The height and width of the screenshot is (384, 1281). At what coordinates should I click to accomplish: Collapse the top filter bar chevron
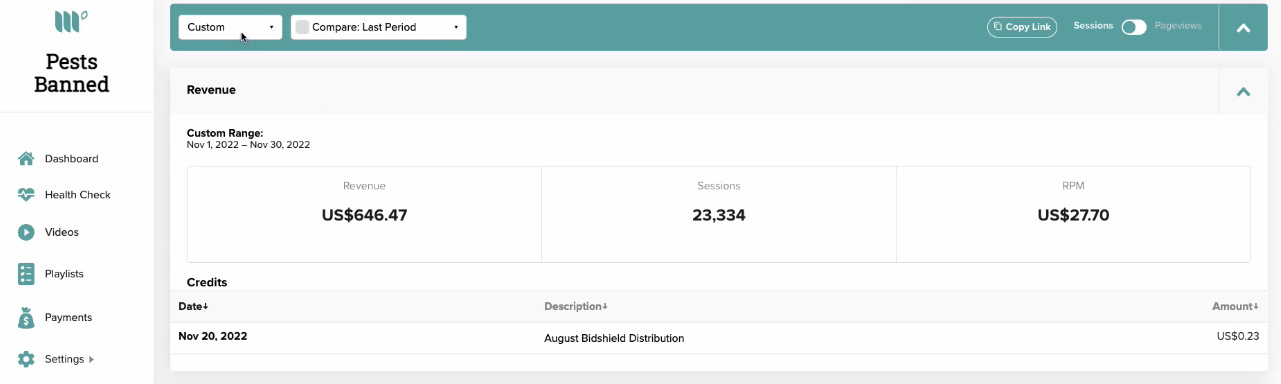1244,28
